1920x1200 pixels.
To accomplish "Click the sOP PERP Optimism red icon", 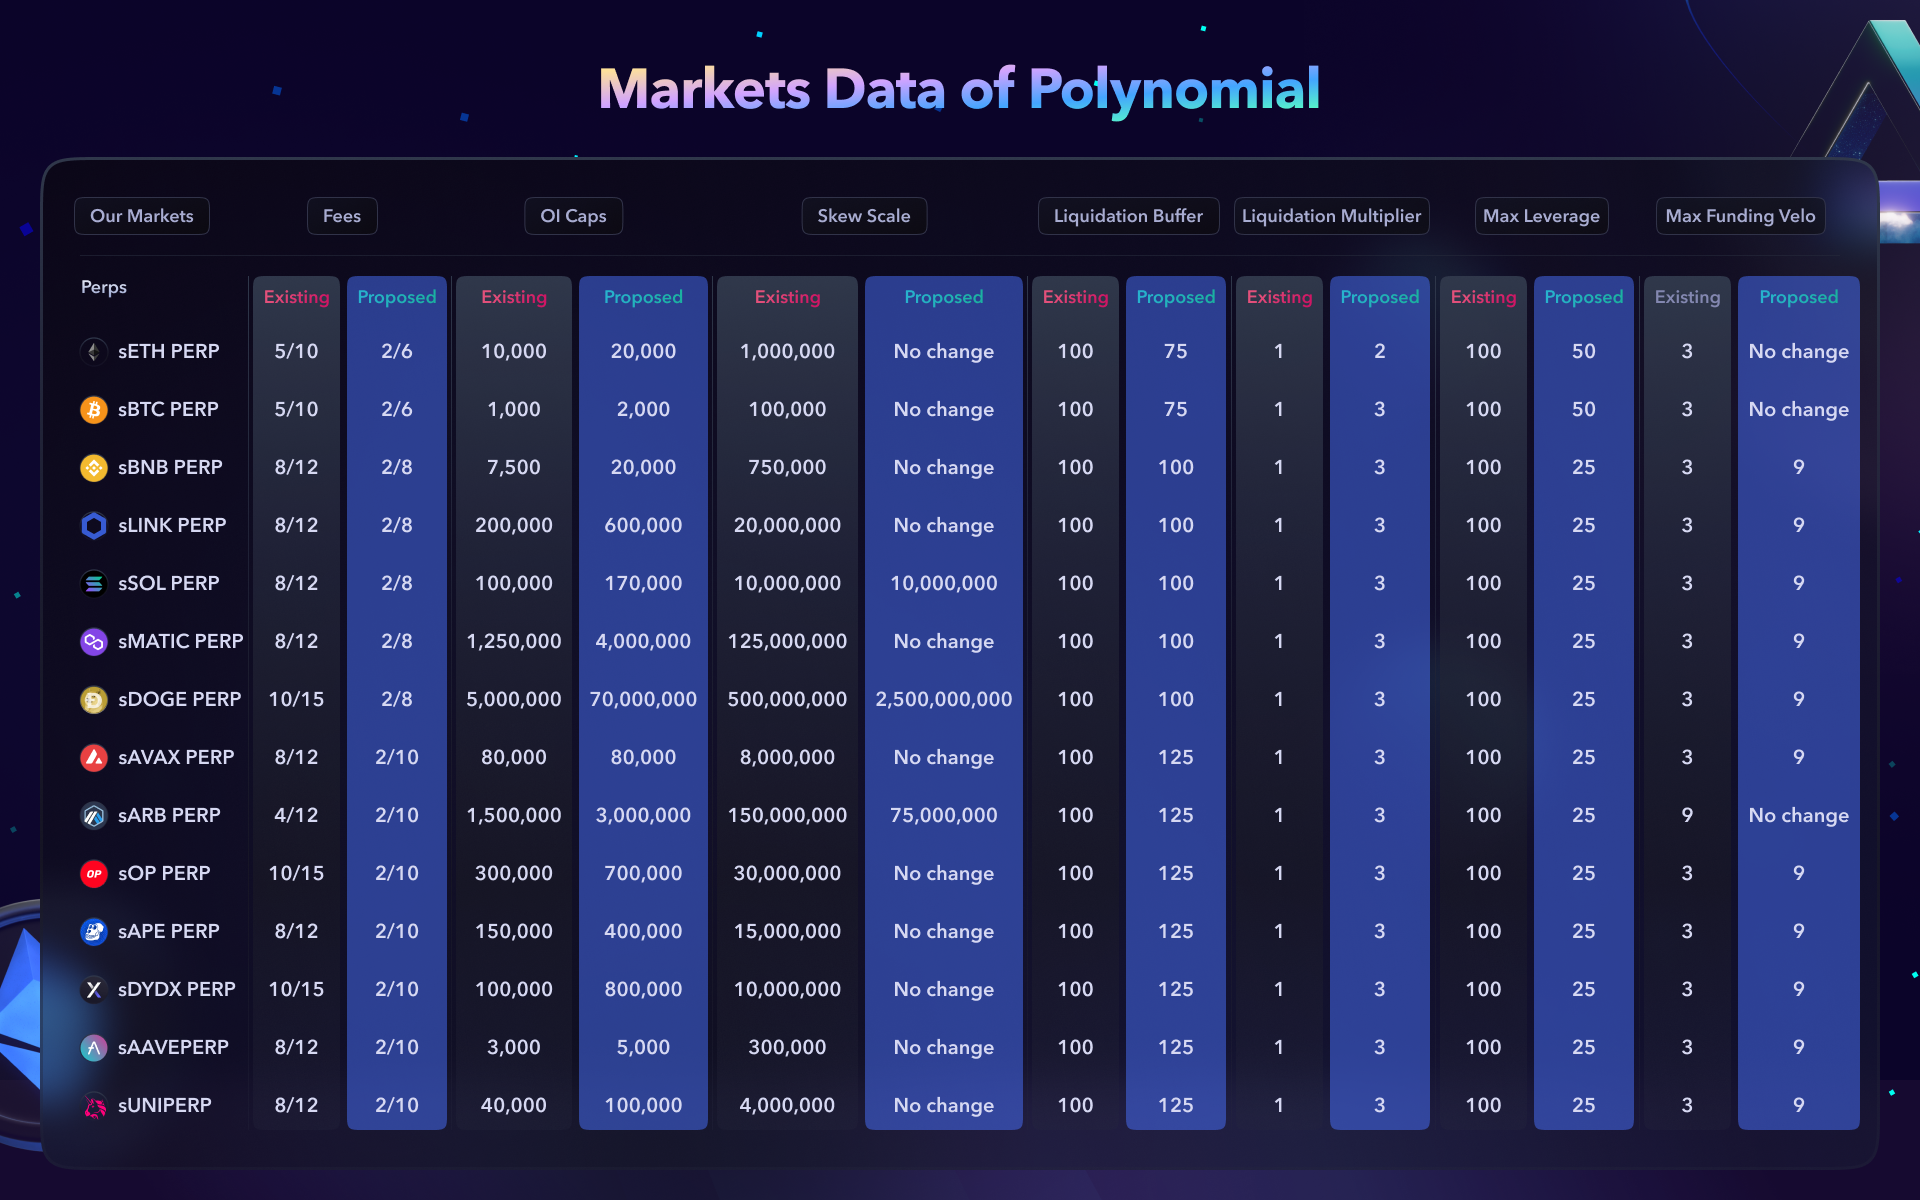I will [94, 873].
